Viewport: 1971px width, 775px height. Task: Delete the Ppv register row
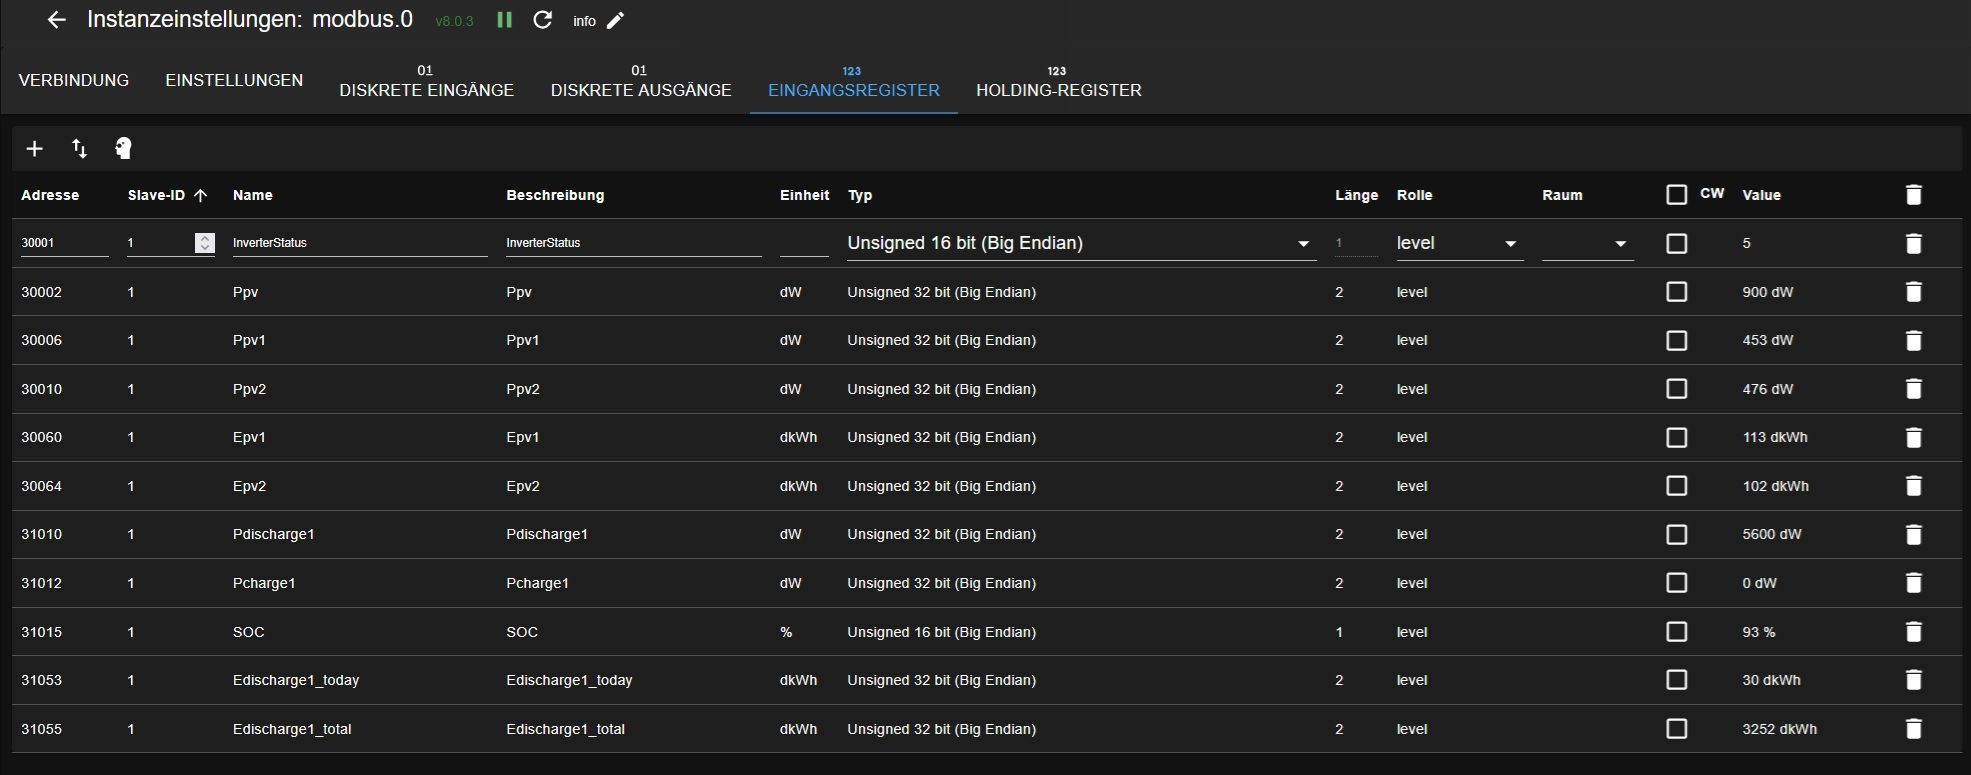click(x=1913, y=292)
